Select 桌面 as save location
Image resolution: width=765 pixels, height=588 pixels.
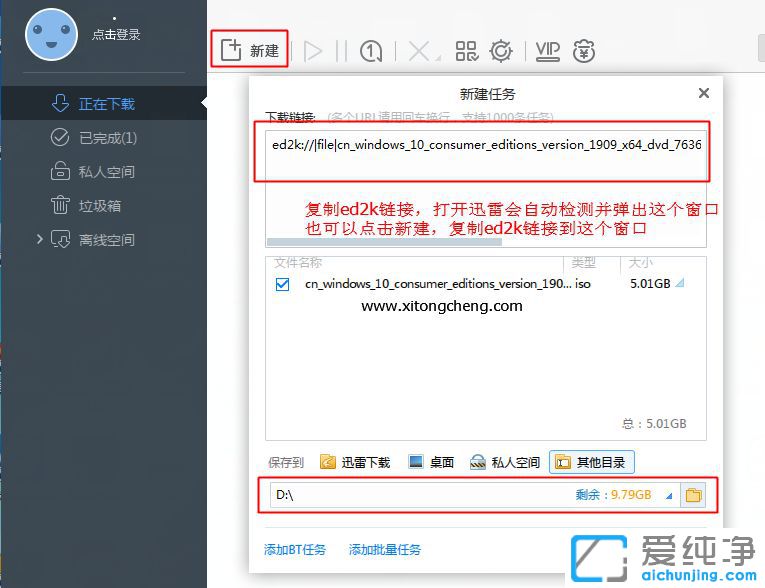click(x=431, y=462)
